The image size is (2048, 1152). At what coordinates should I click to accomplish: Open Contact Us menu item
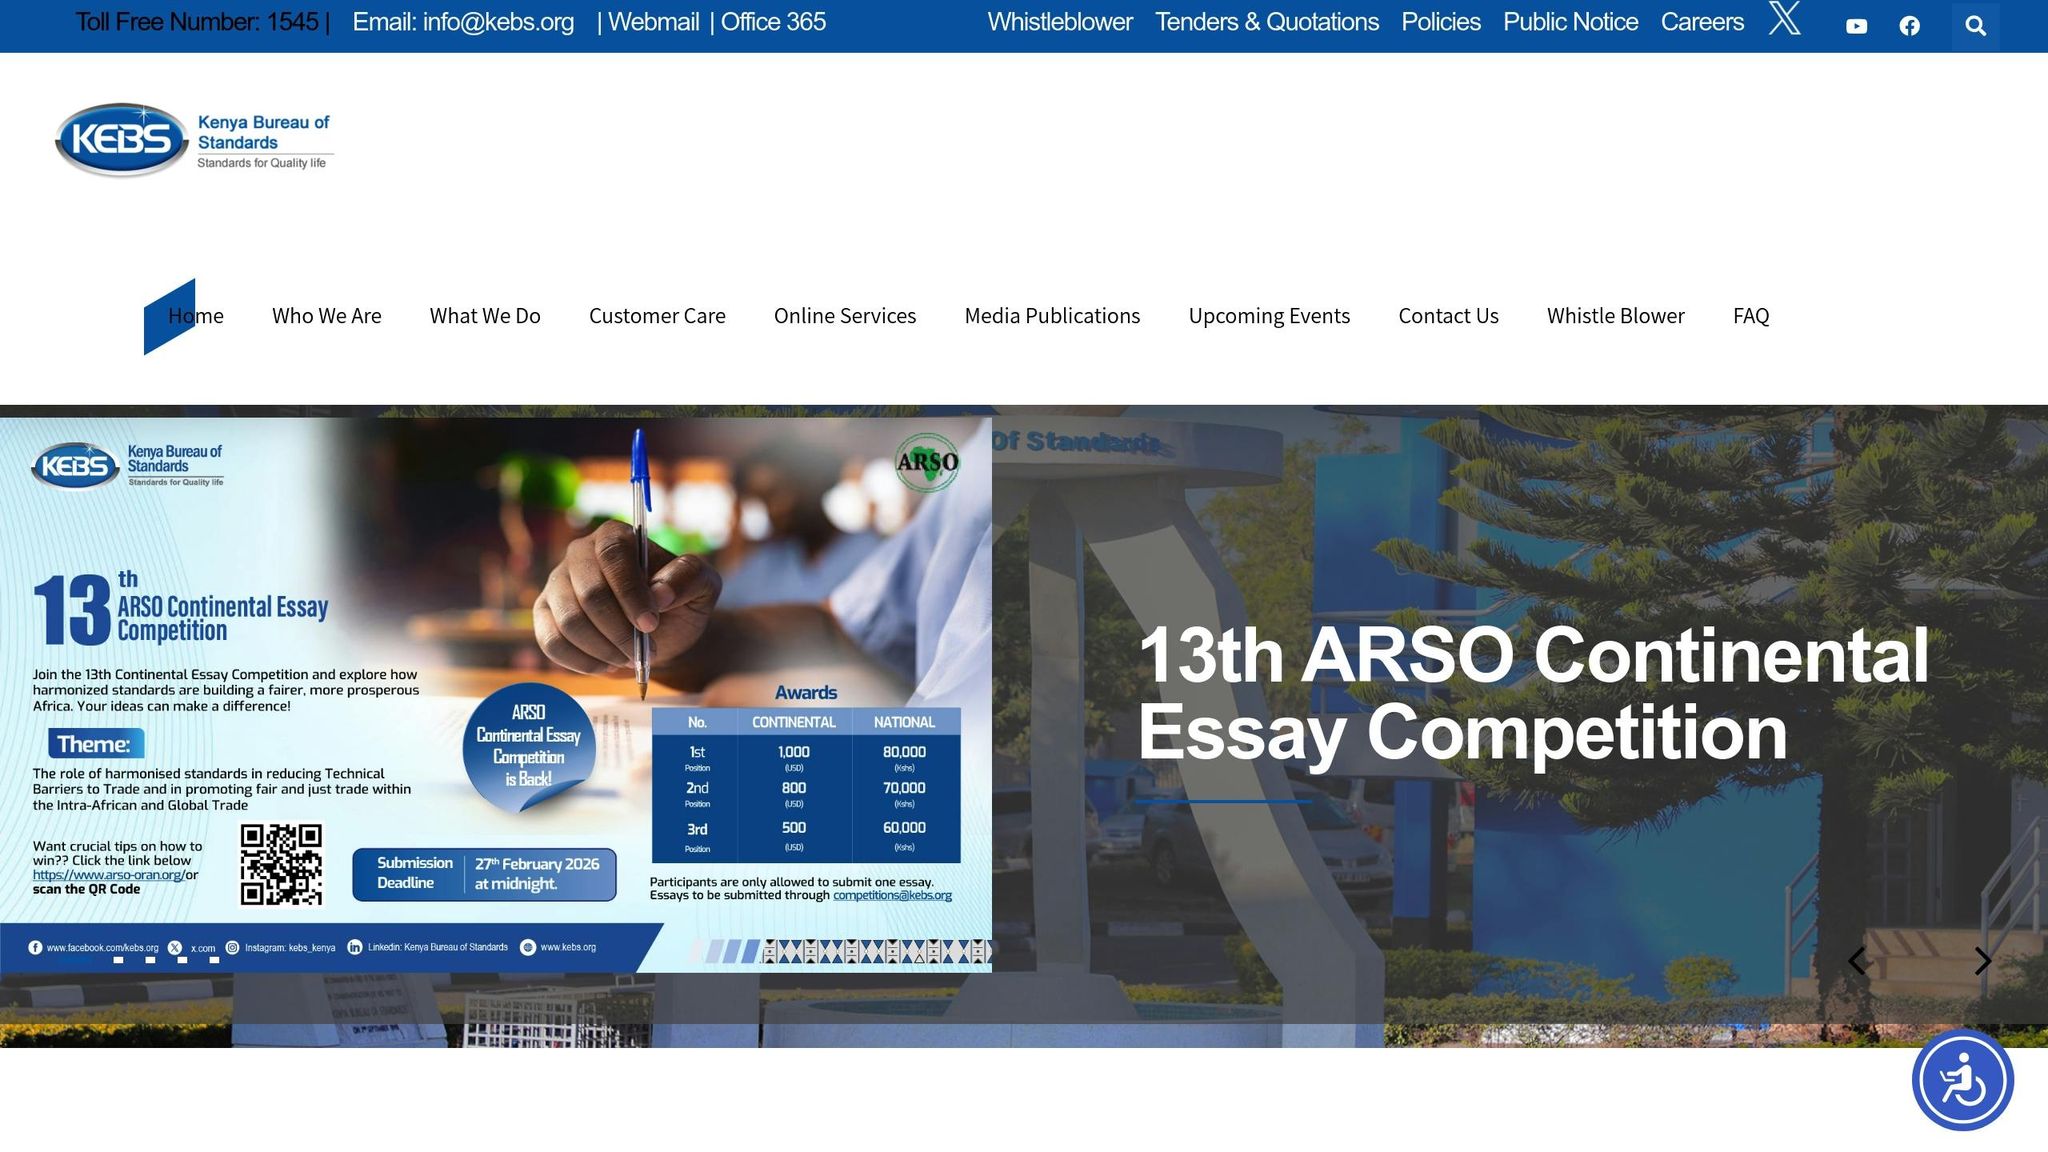(x=1448, y=316)
